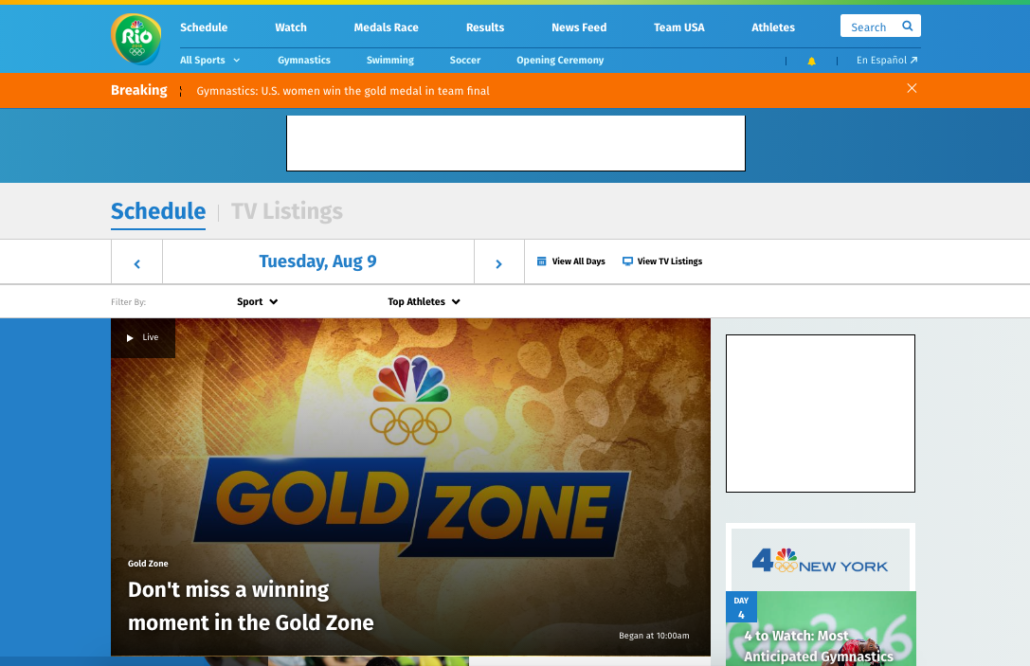Go to previous day arrow
The width and height of the screenshot is (1030, 666).
click(x=137, y=263)
